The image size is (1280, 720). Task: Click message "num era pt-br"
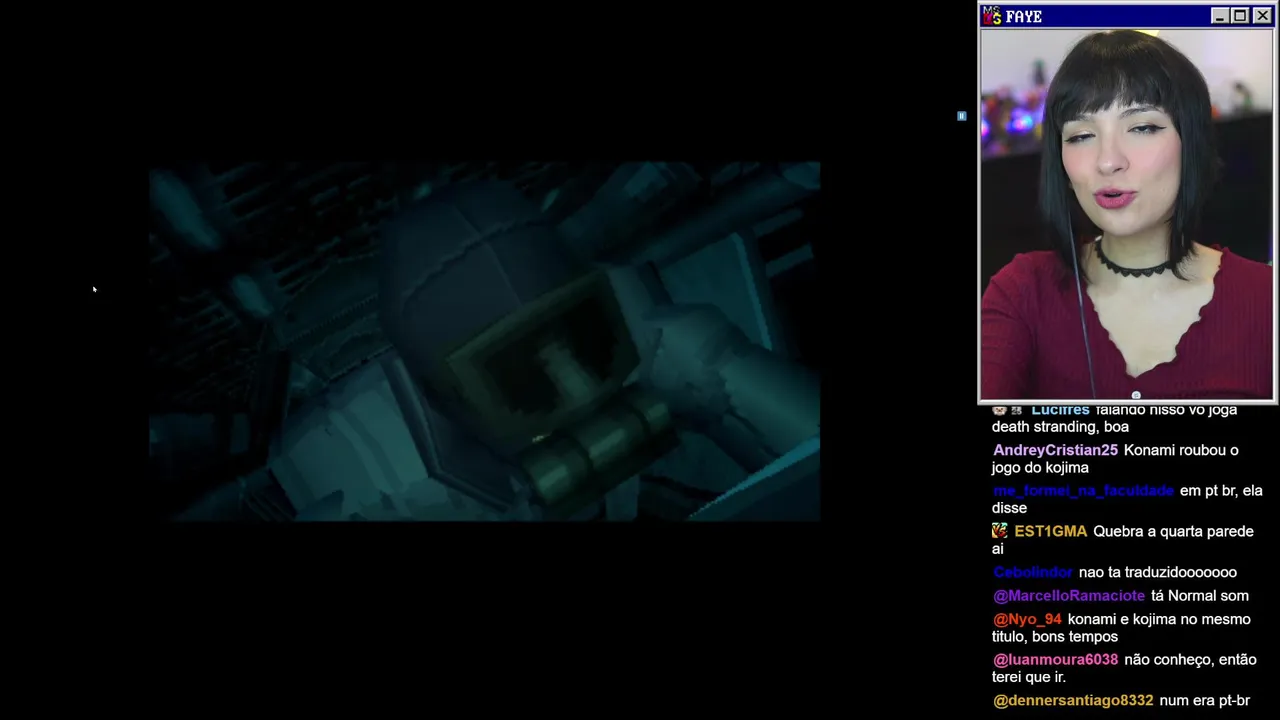[x=1205, y=701]
